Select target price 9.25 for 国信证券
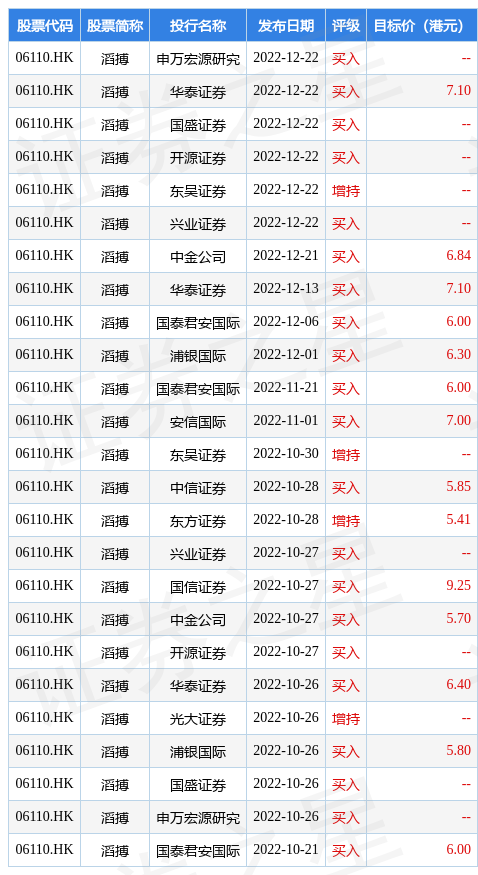The image size is (478, 875). click(x=458, y=586)
